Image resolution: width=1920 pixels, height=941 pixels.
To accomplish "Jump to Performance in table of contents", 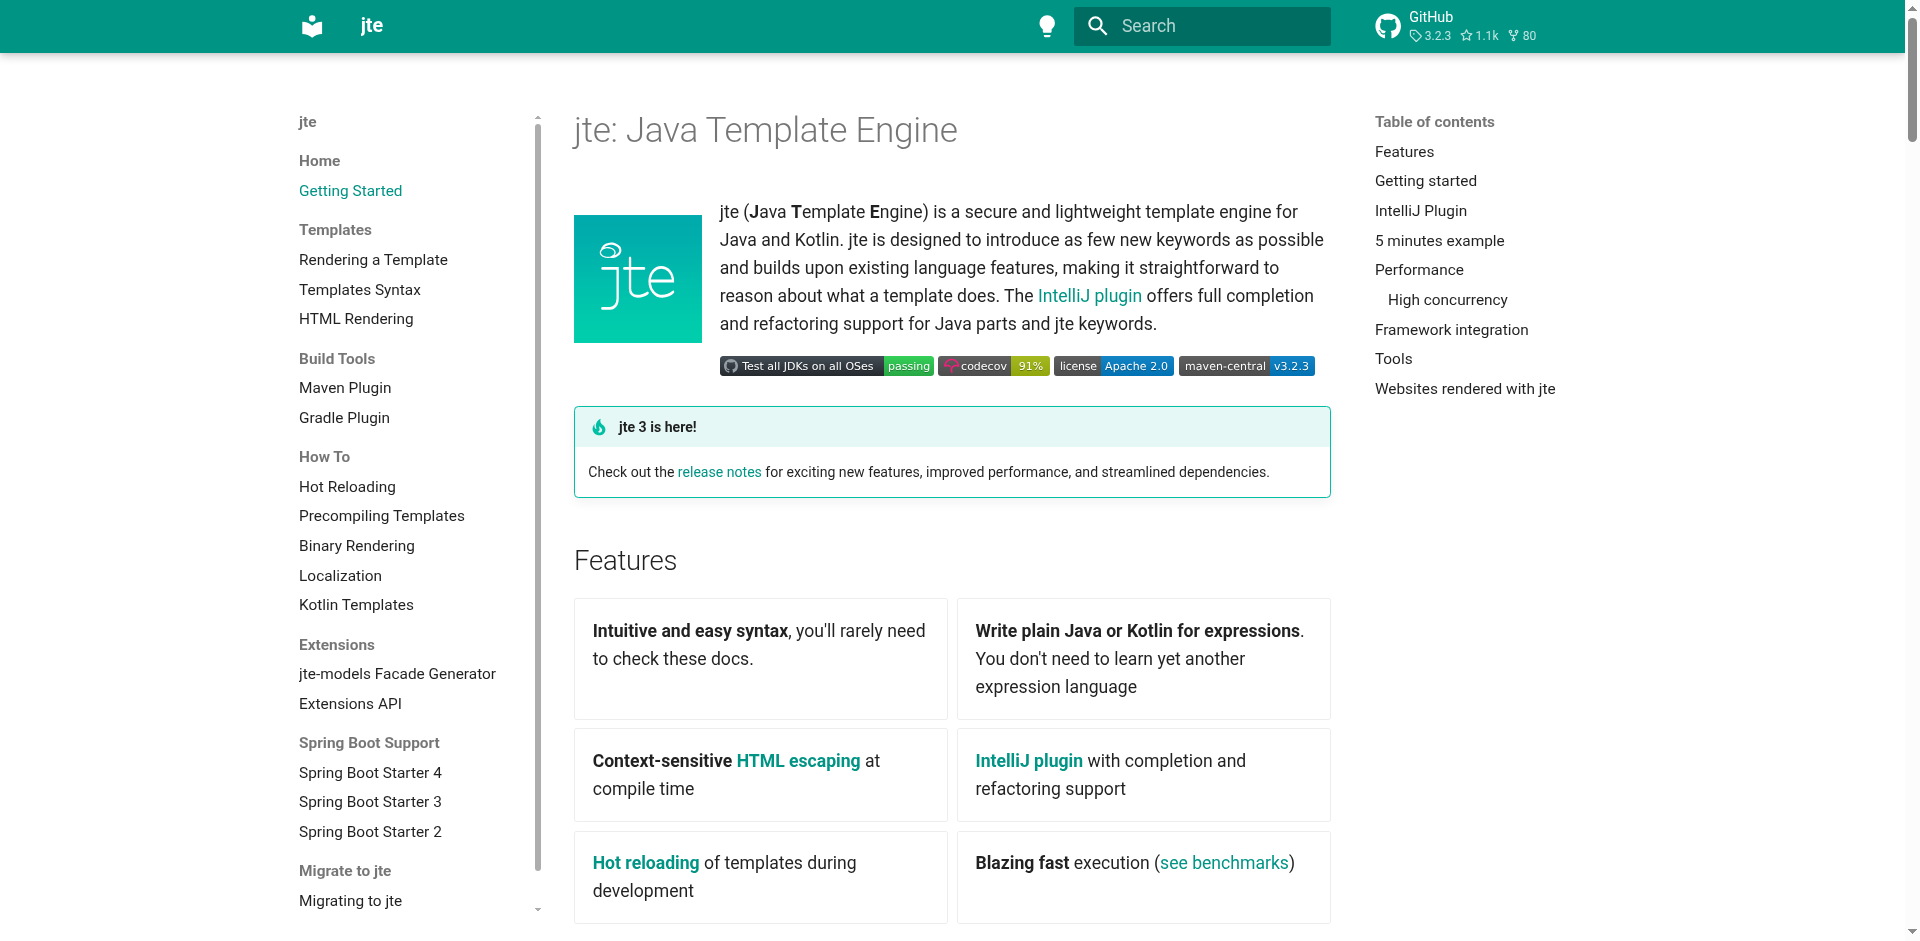I will point(1418,270).
